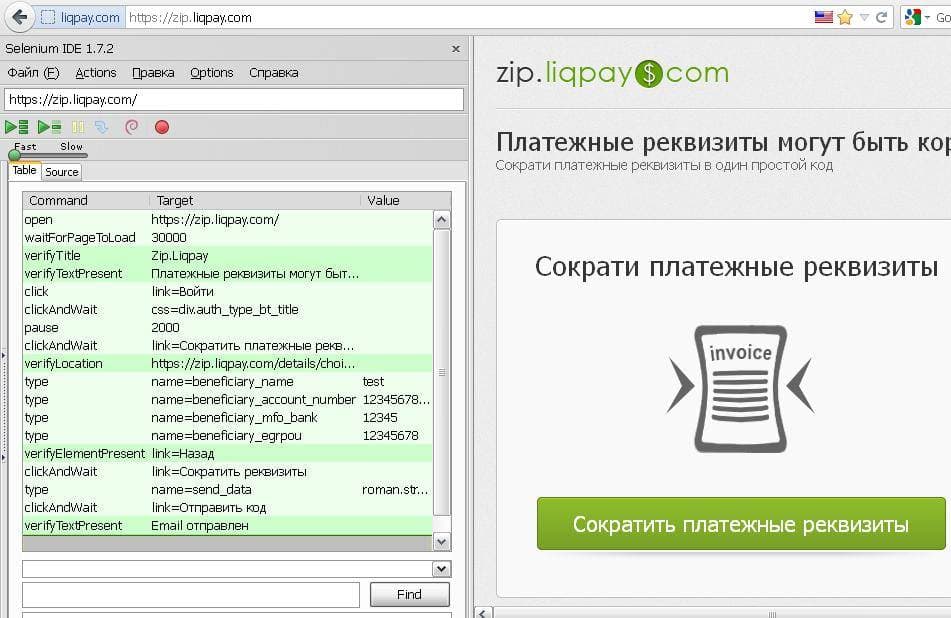
Task: Click the Step icon in toolbar
Action: click(x=101, y=127)
